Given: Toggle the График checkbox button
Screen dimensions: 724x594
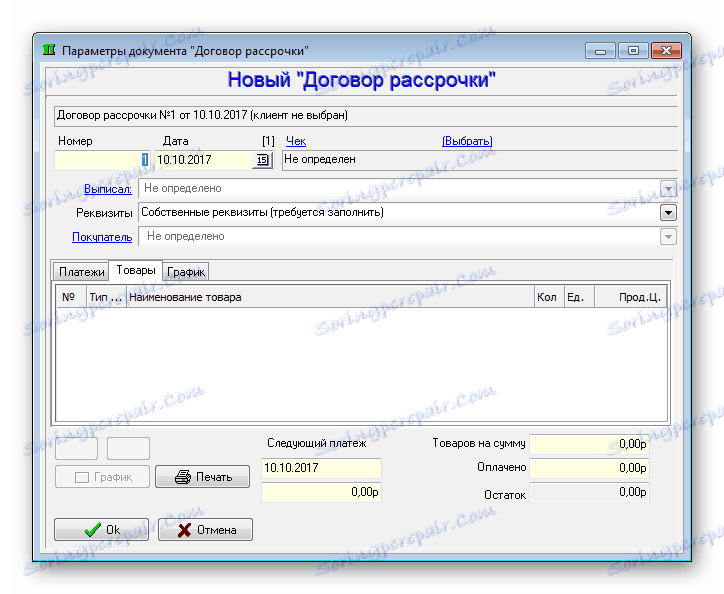Looking at the screenshot, I should click(103, 477).
